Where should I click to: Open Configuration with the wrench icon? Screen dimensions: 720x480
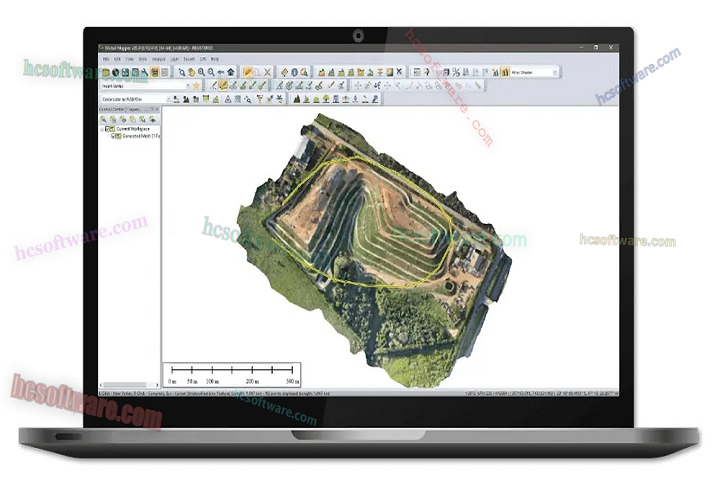coord(145,72)
